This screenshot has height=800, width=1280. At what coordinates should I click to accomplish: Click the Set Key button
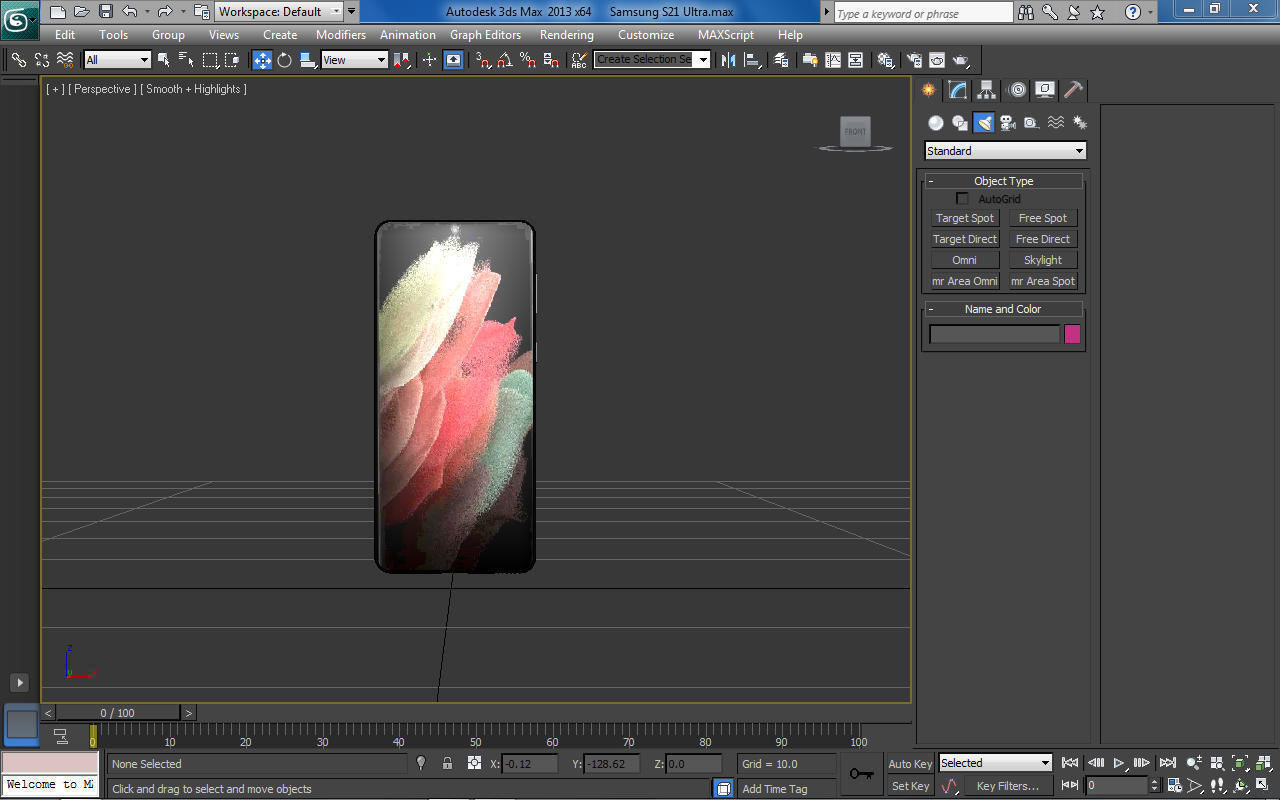pos(910,786)
